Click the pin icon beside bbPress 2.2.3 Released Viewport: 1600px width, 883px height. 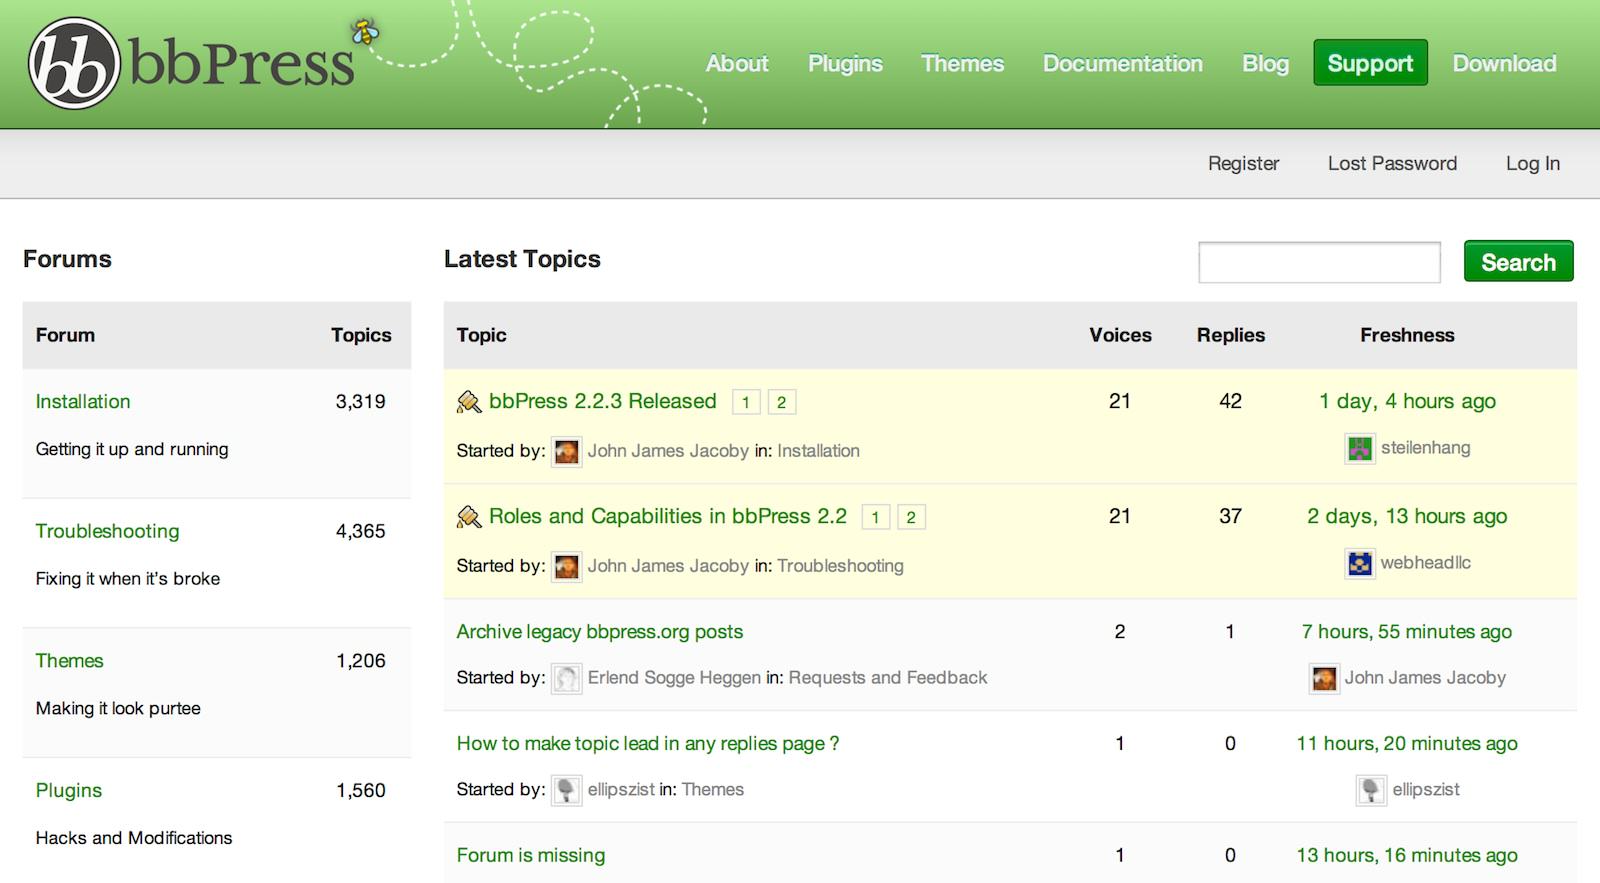(x=469, y=402)
